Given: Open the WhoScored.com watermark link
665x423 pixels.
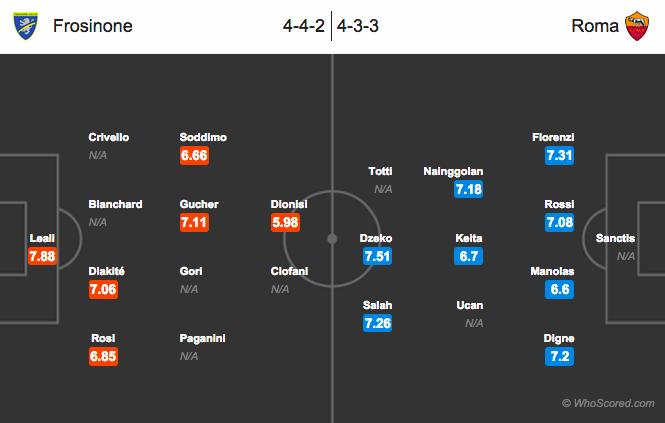Looking at the screenshot, I should click(608, 403).
